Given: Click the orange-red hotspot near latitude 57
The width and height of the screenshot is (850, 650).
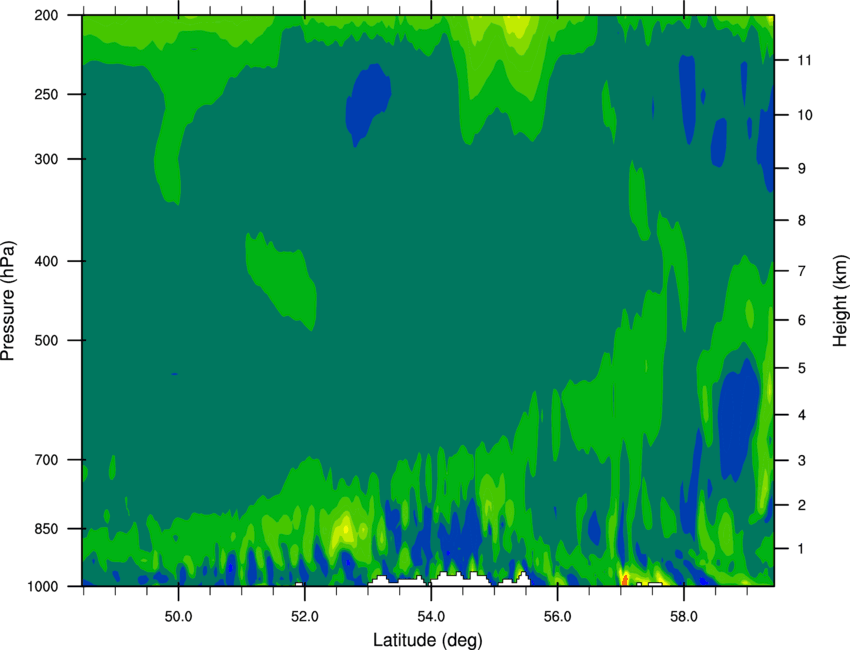Looking at the screenshot, I should point(624,580).
